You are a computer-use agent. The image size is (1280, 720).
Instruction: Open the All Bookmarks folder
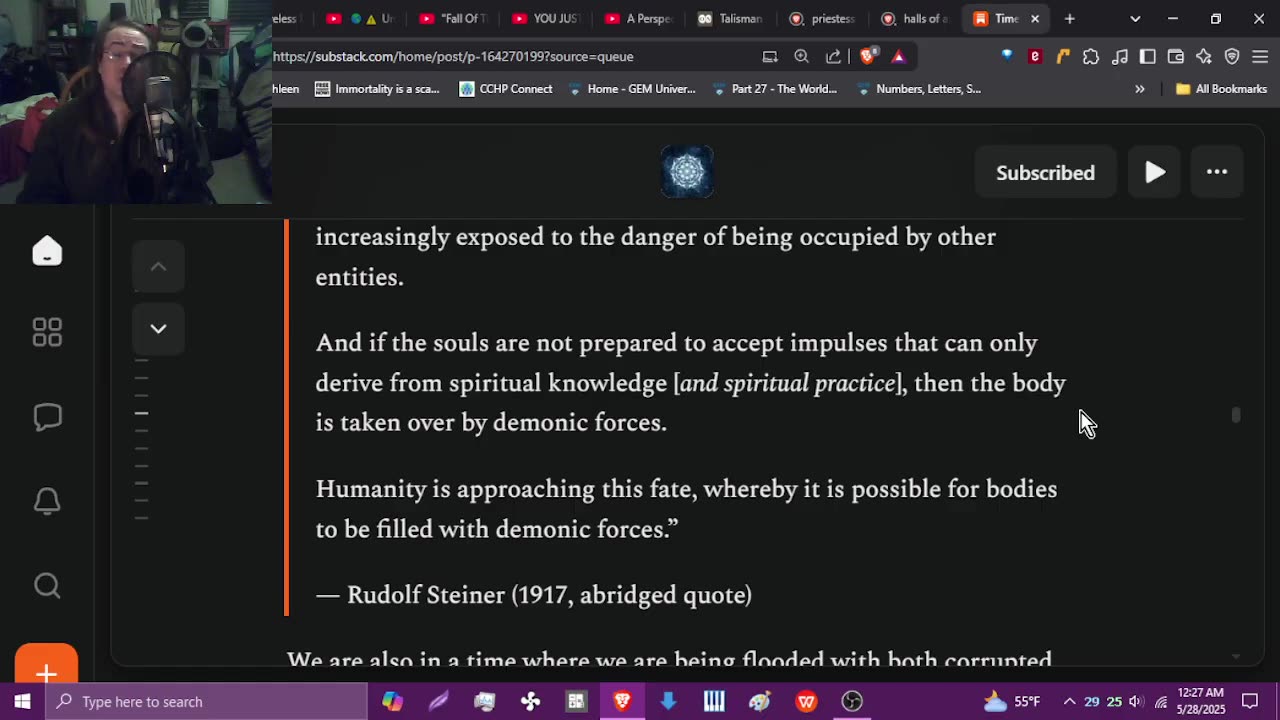pyautogui.click(x=1221, y=89)
